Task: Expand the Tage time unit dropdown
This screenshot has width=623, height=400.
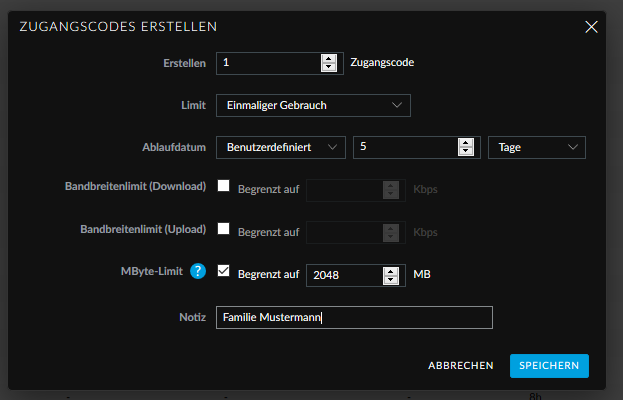Action: (536, 147)
